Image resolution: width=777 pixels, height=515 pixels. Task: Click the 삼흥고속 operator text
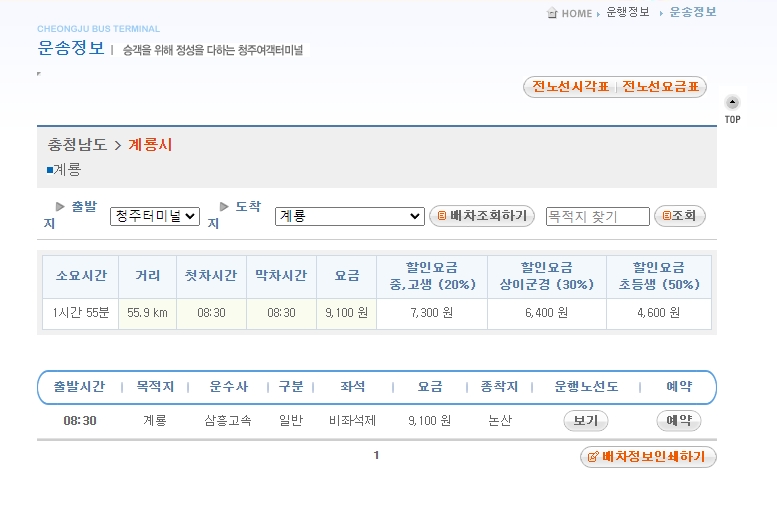click(x=228, y=421)
